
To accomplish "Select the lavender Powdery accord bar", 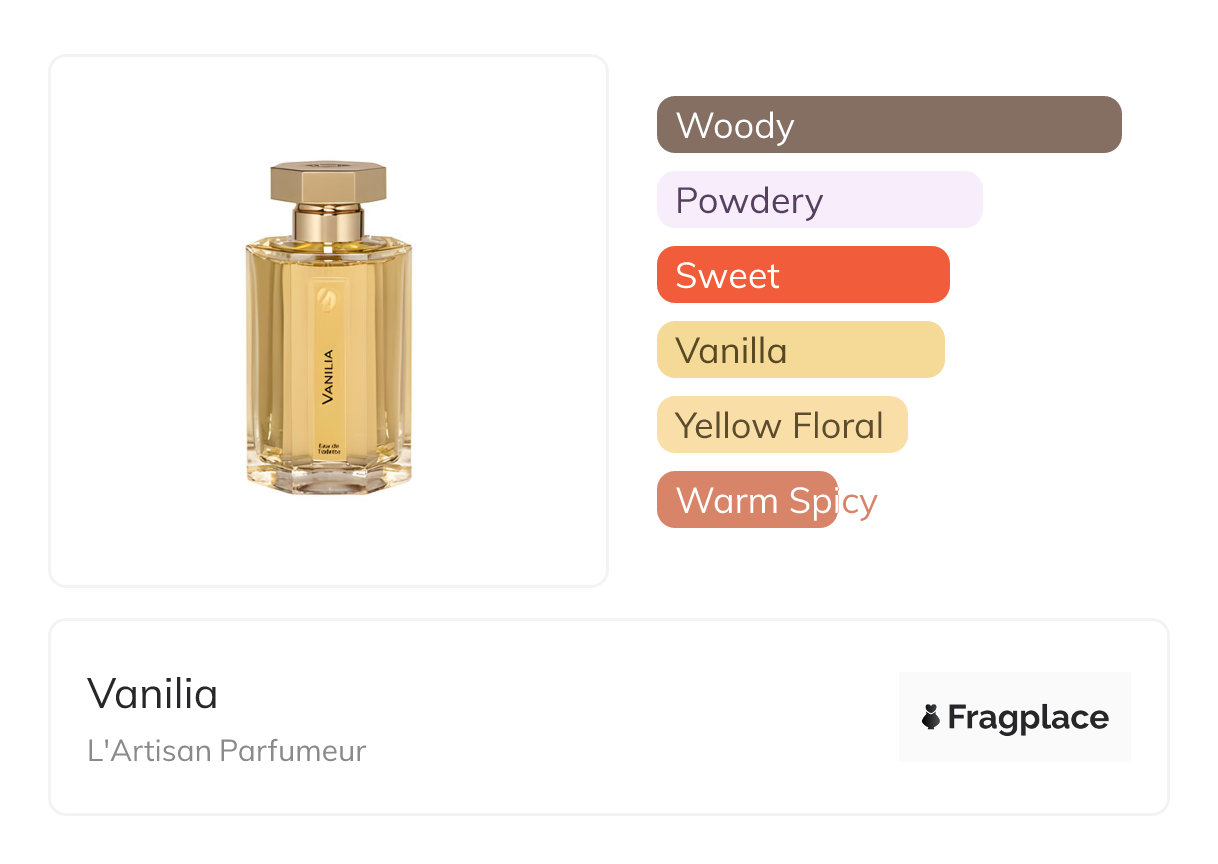I will click(819, 200).
